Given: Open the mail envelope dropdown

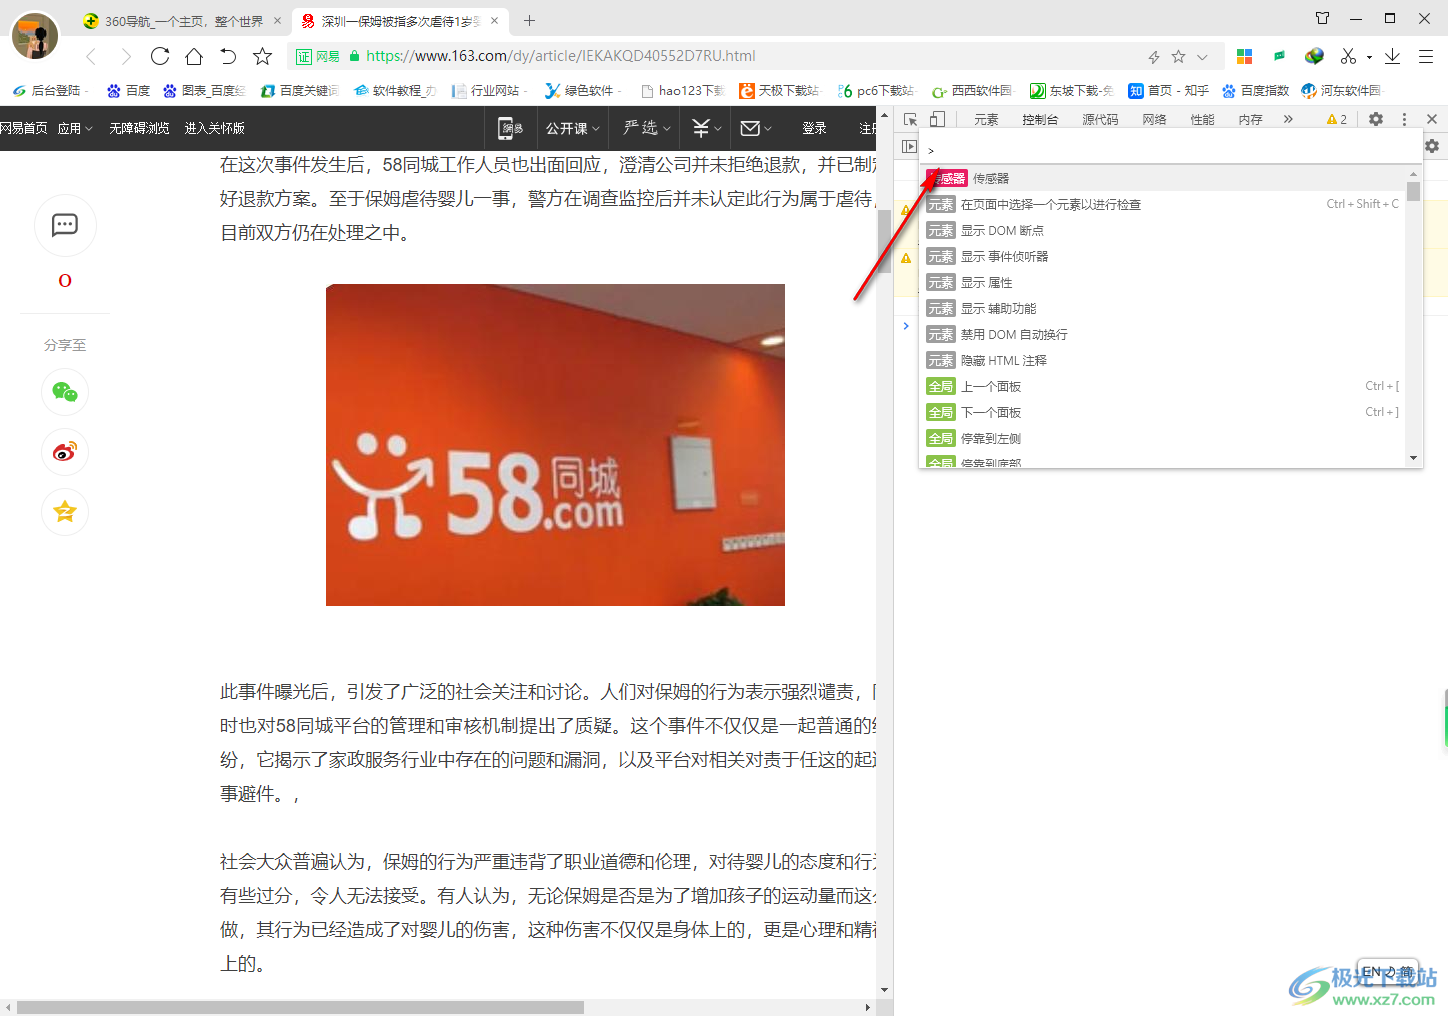Looking at the screenshot, I should click(x=756, y=128).
